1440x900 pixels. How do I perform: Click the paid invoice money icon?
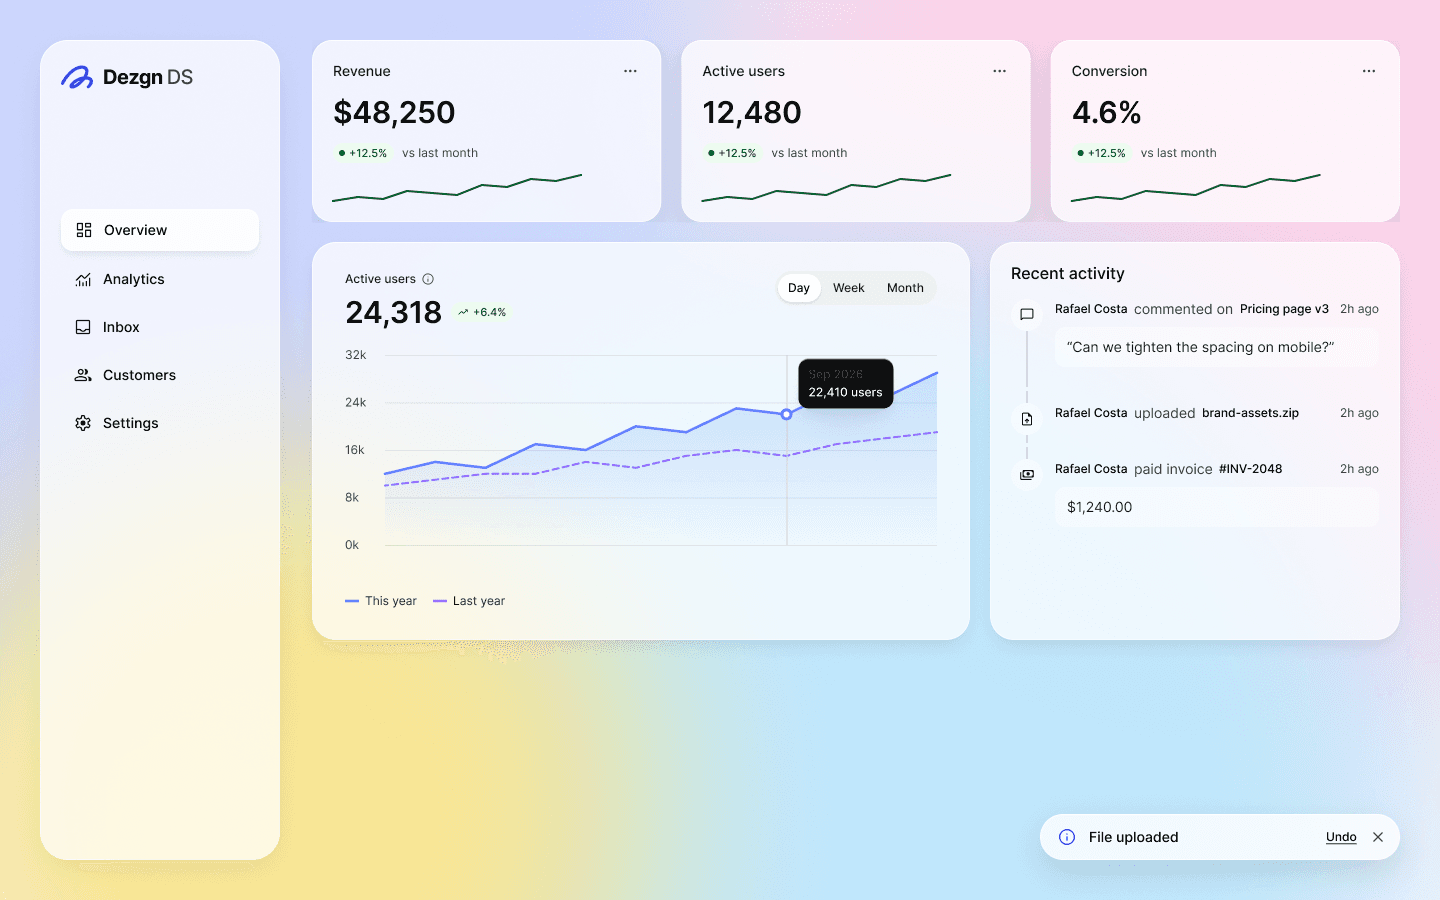point(1027,475)
